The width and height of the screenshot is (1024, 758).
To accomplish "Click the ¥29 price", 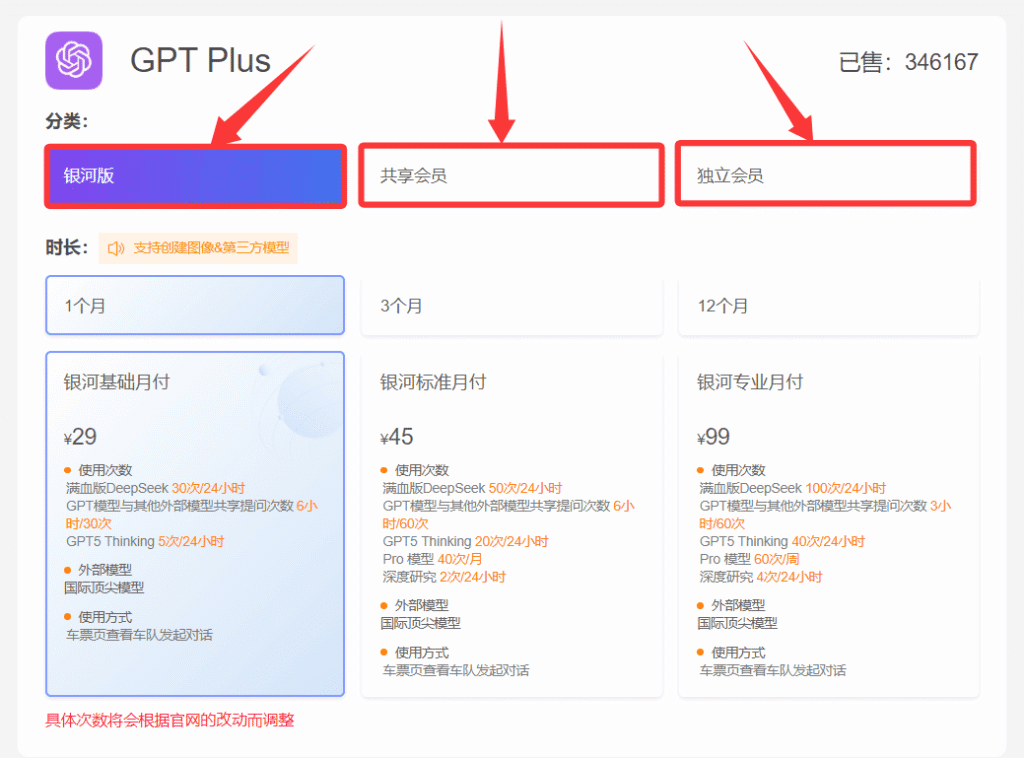I will [x=80, y=437].
